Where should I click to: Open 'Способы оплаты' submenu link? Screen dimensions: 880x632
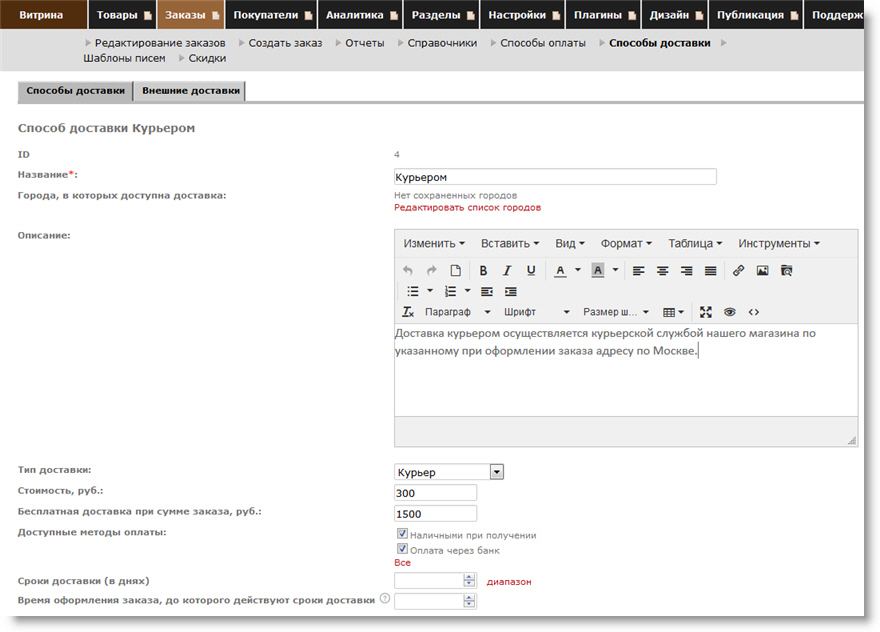[x=543, y=43]
